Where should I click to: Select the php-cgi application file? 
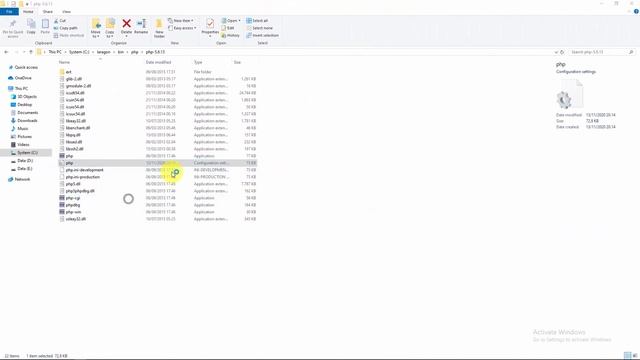73,198
